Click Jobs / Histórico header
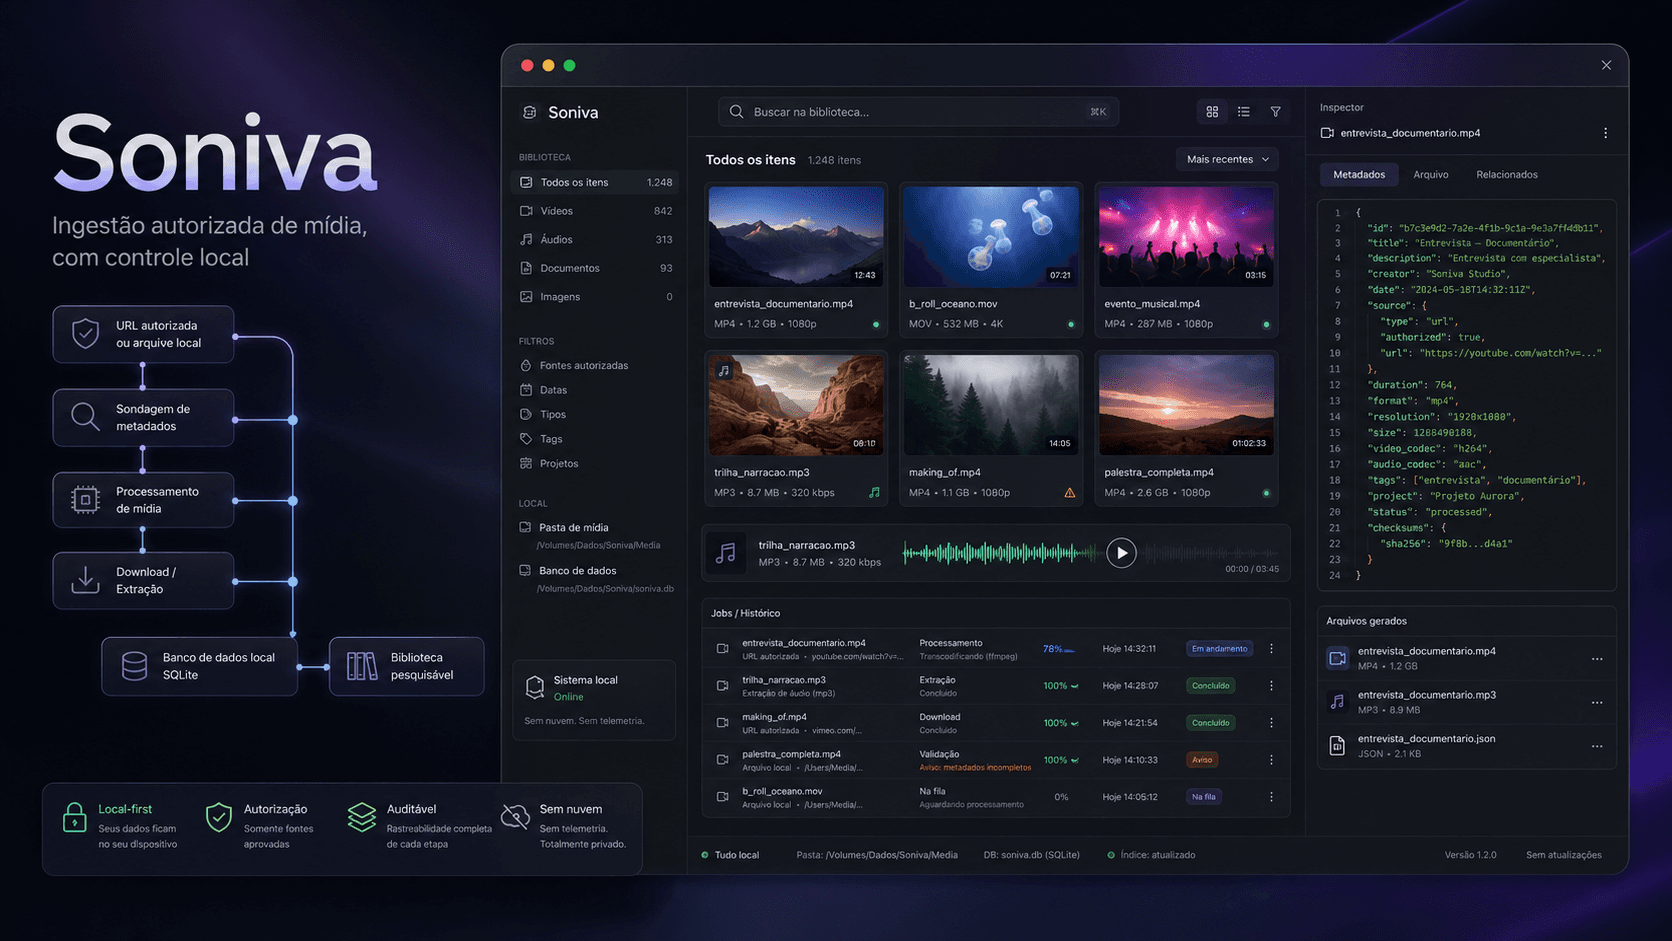Image resolution: width=1672 pixels, height=941 pixels. pos(745,613)
